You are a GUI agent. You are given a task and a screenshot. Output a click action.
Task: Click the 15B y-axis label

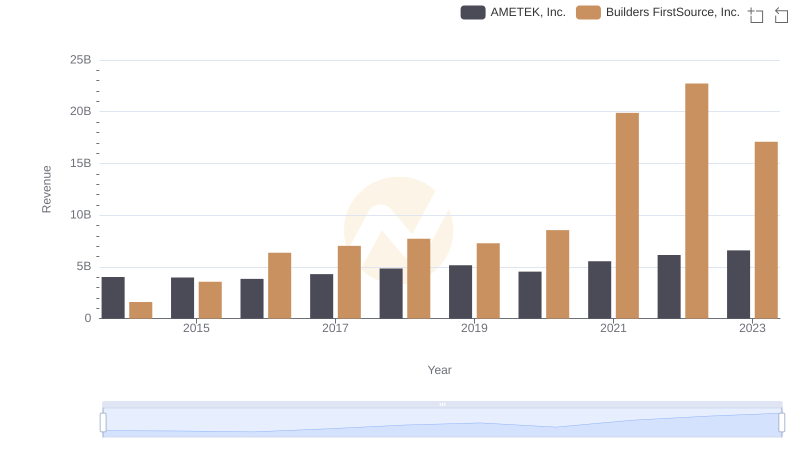click(81, 163)
